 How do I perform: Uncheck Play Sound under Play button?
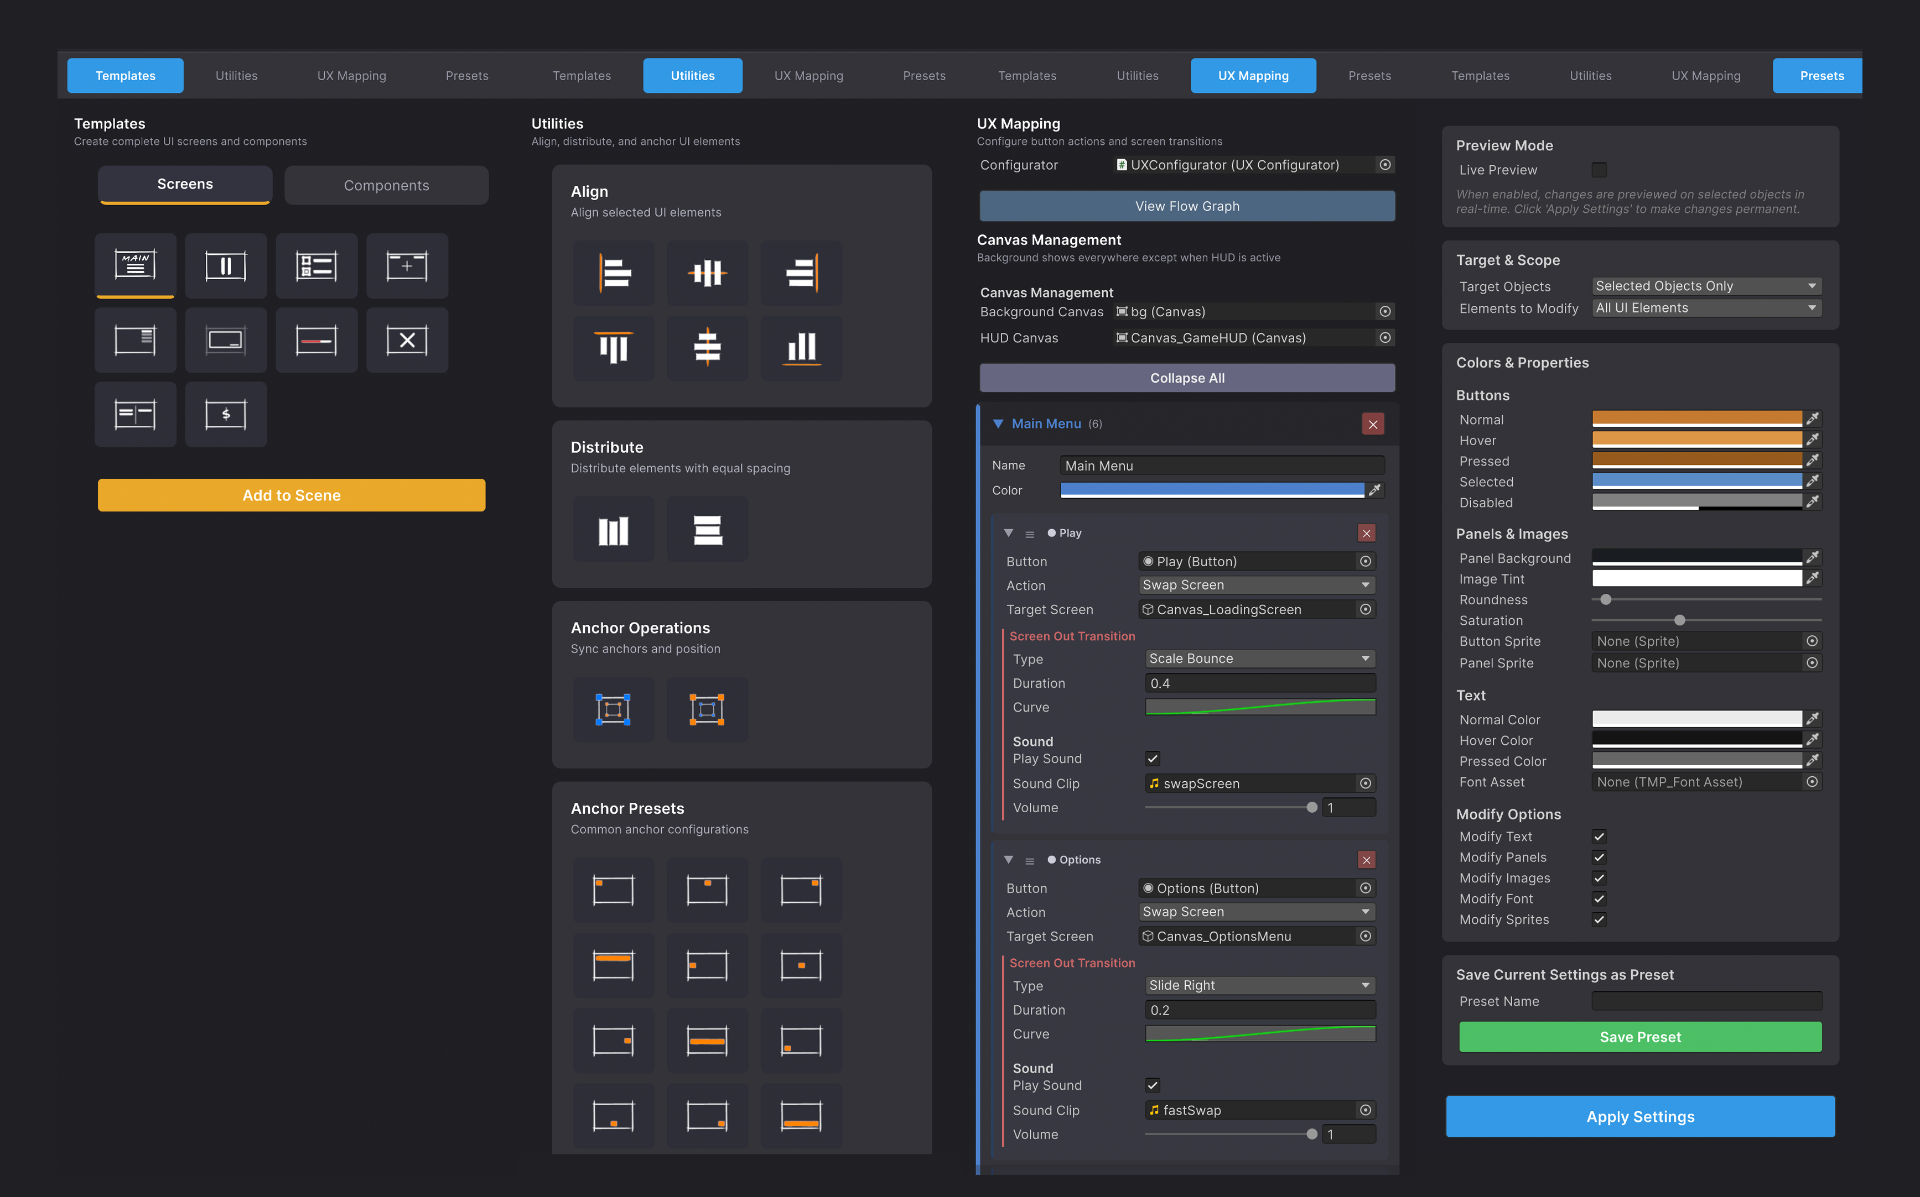tap(1152, 758)
